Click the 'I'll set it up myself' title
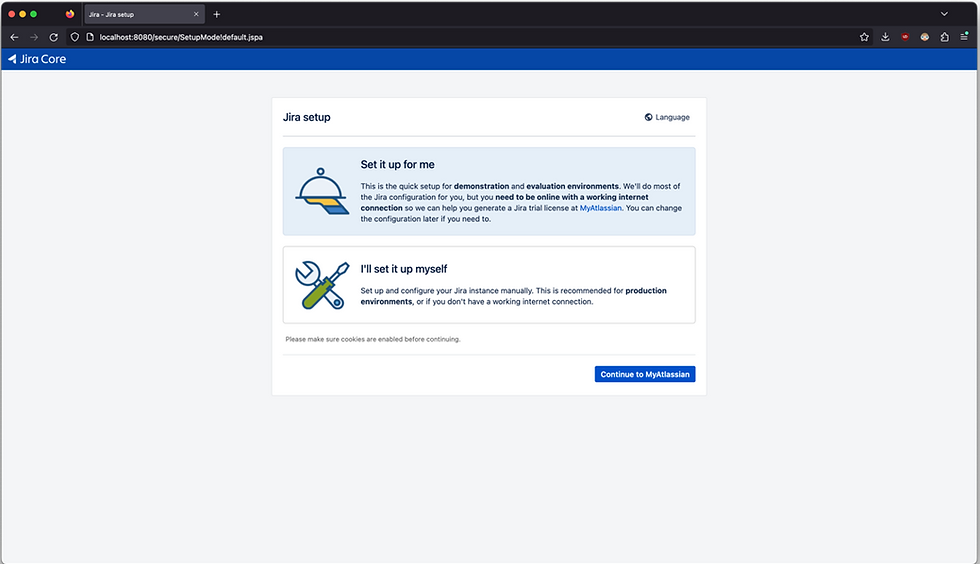This screenshot has width=980, height=564. [404, 269]
